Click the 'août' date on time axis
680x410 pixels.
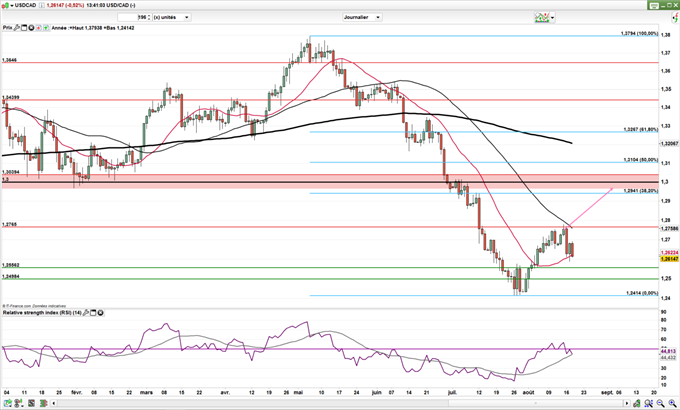click(528, 392)
